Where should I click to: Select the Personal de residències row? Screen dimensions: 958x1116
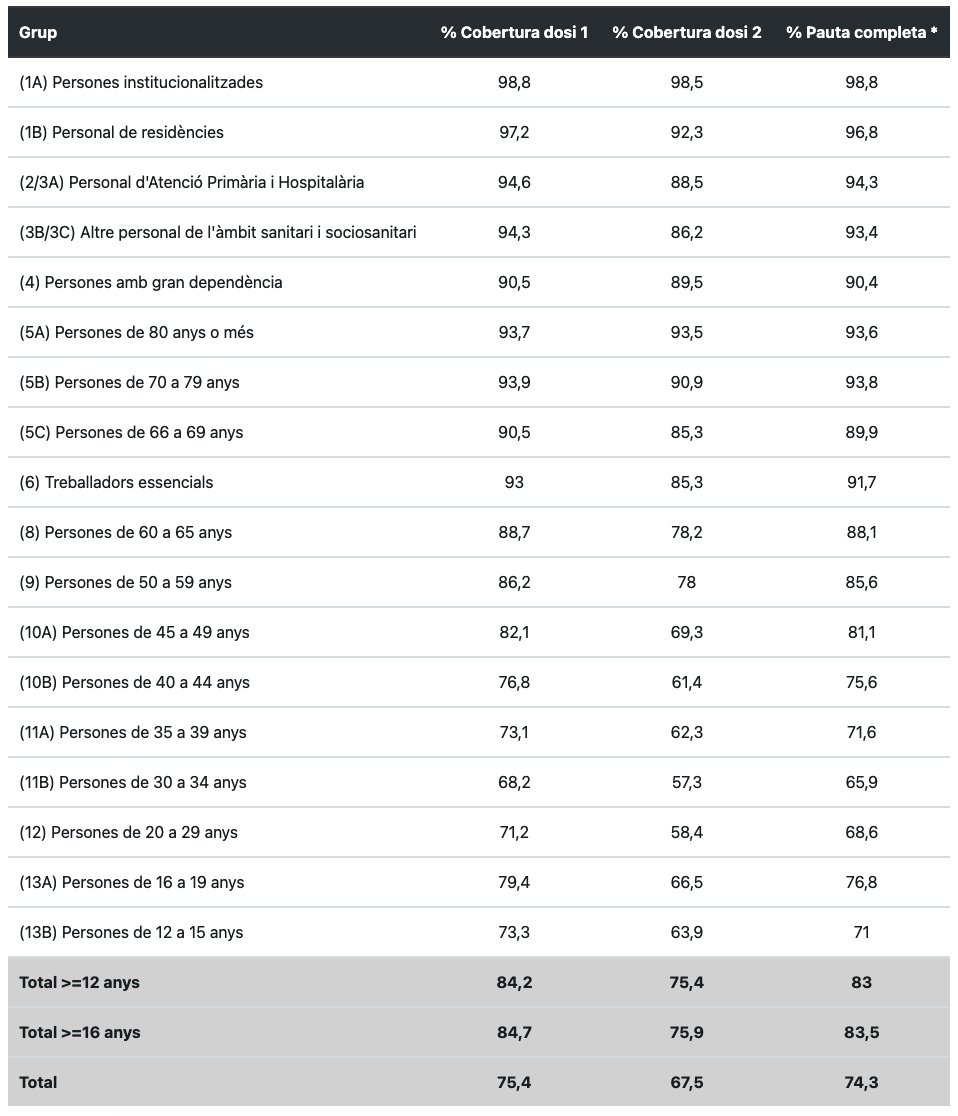pyautogui.click(x=479, y=132)
